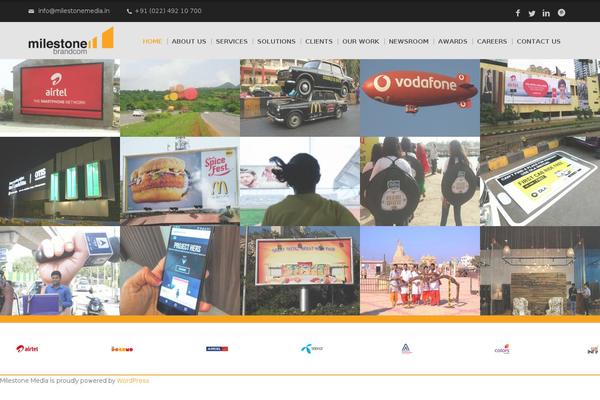Open the person in green shirt photo
The height and width of the screenshot is (400, 600).
point(300,181)
